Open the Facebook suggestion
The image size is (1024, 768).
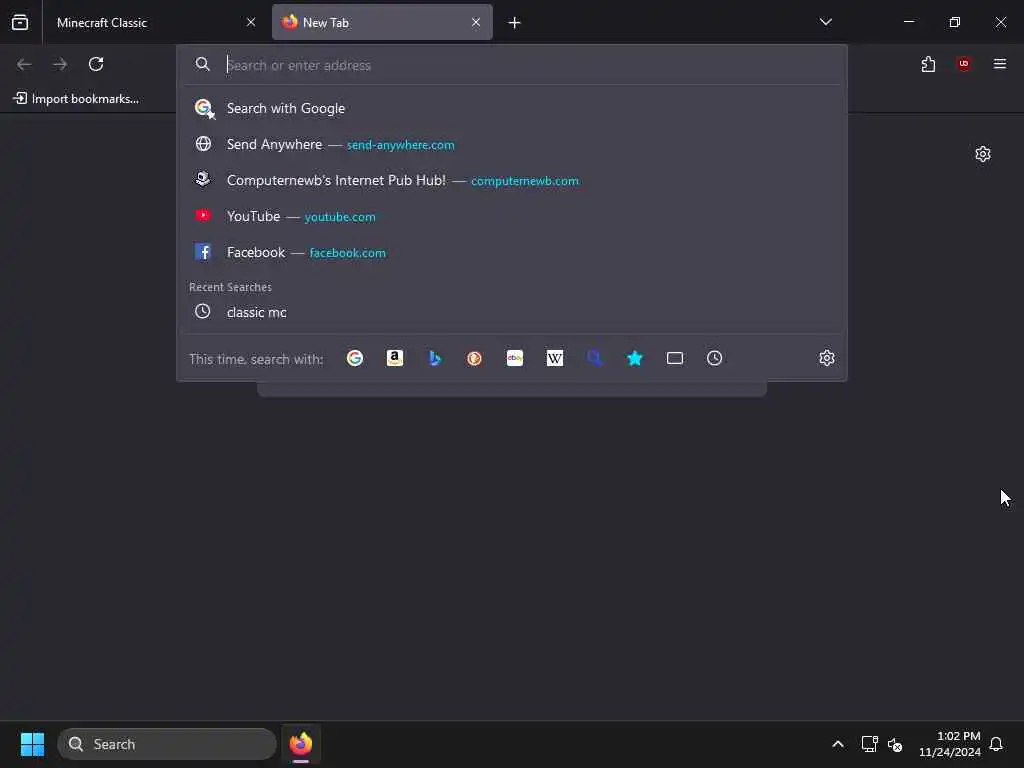click(x=512, y=252)
